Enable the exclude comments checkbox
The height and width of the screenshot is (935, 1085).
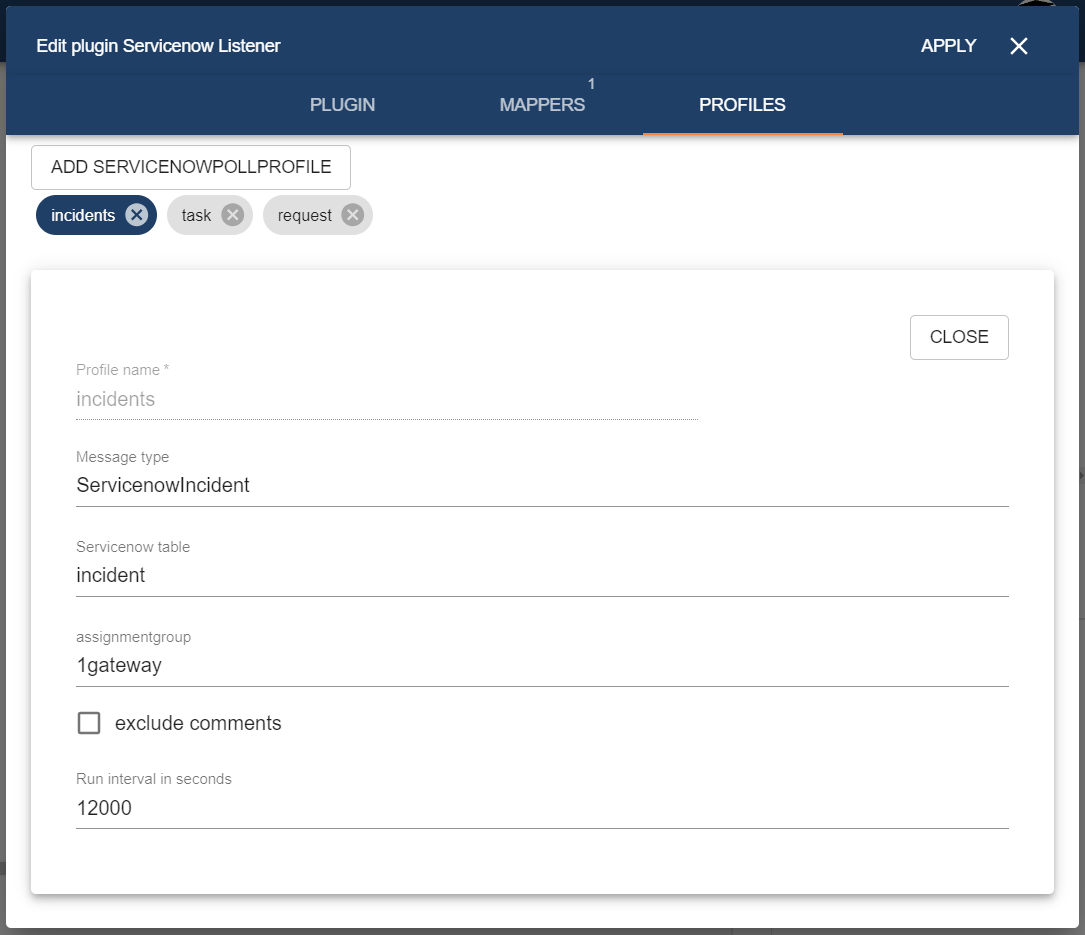89,723
